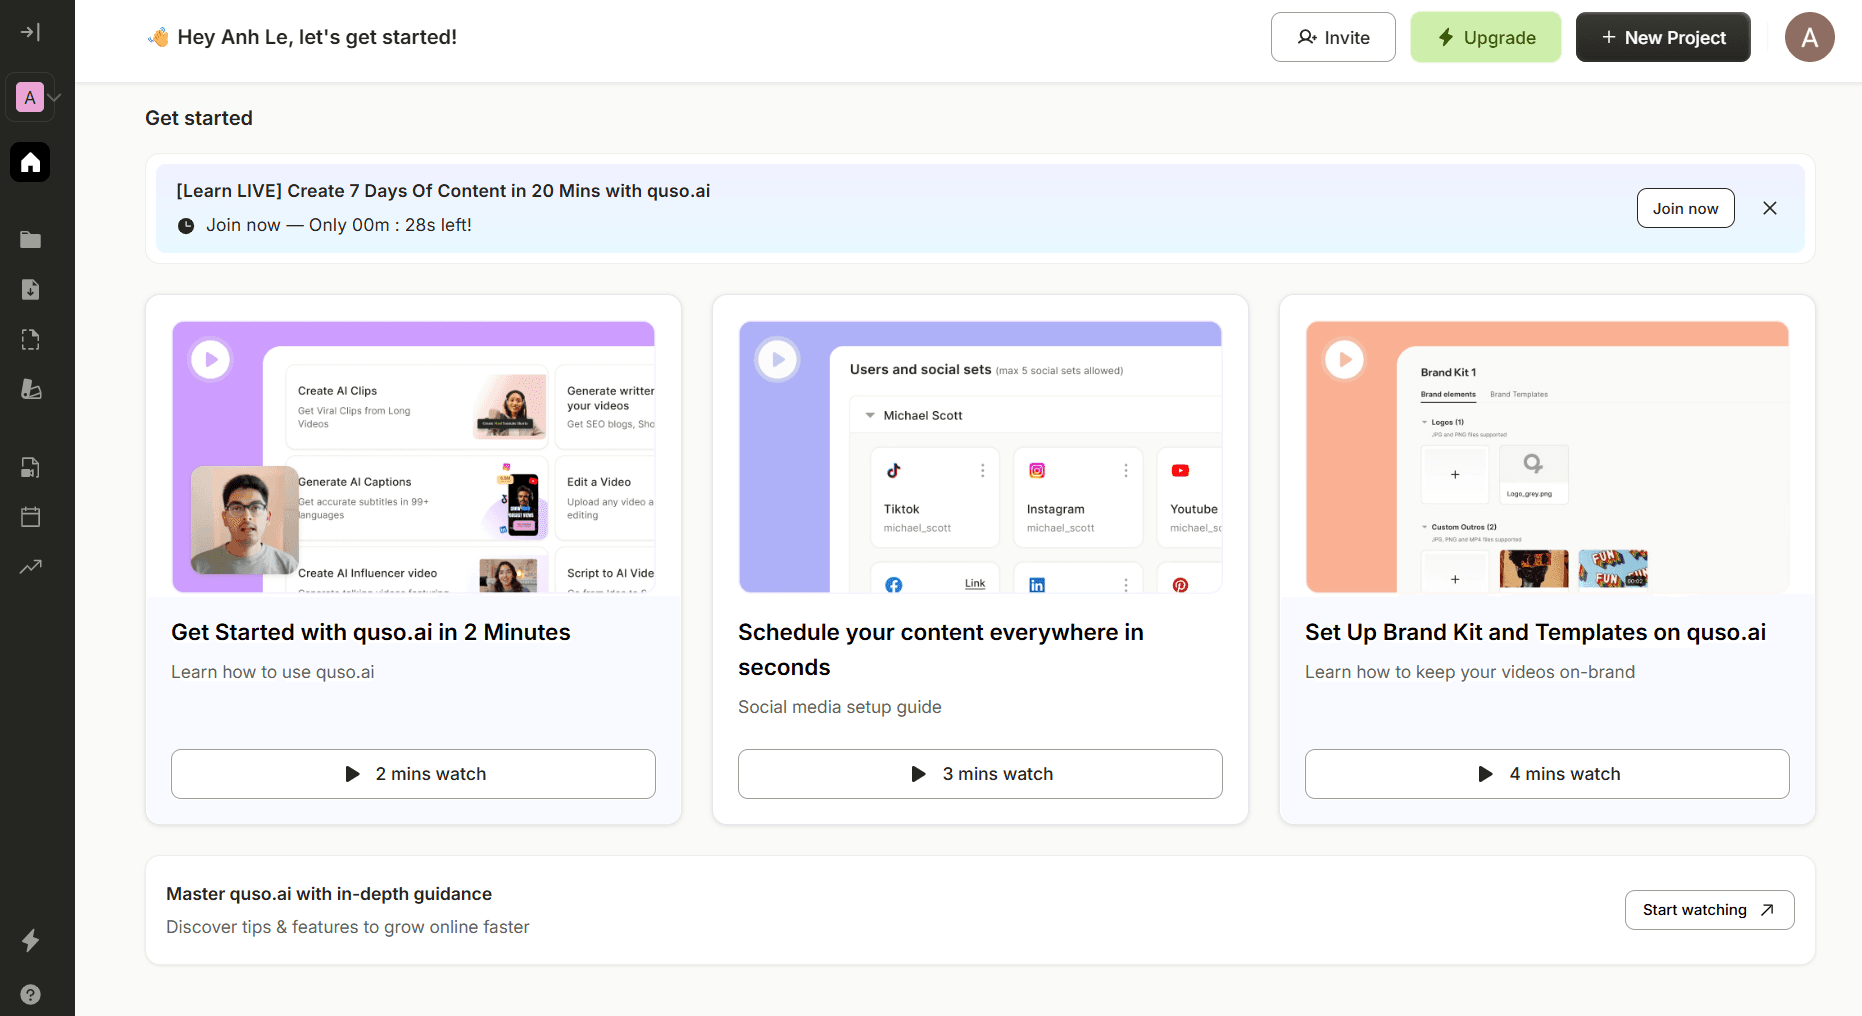Play the Schedule your content video thumbnail
The width and height of the screenshot is (1862, 1016).
coord(778,360)
